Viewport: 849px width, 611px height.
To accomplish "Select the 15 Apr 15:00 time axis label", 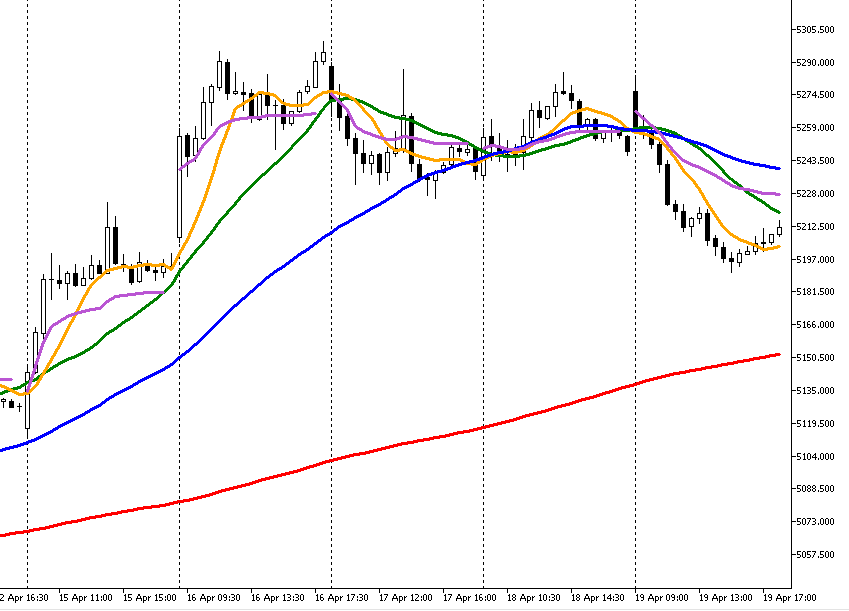I will [149, 598].
